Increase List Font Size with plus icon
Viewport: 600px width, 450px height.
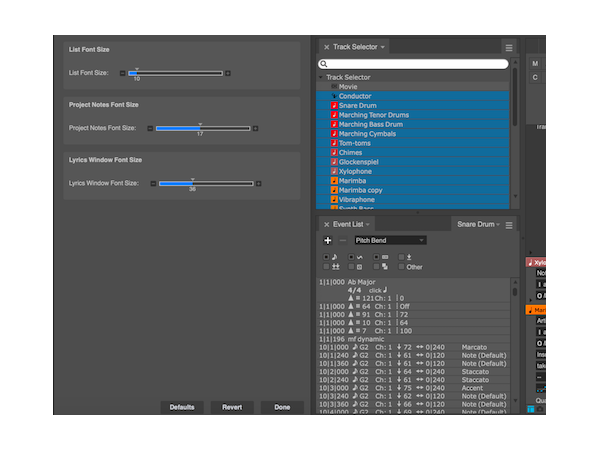point(228,73)
